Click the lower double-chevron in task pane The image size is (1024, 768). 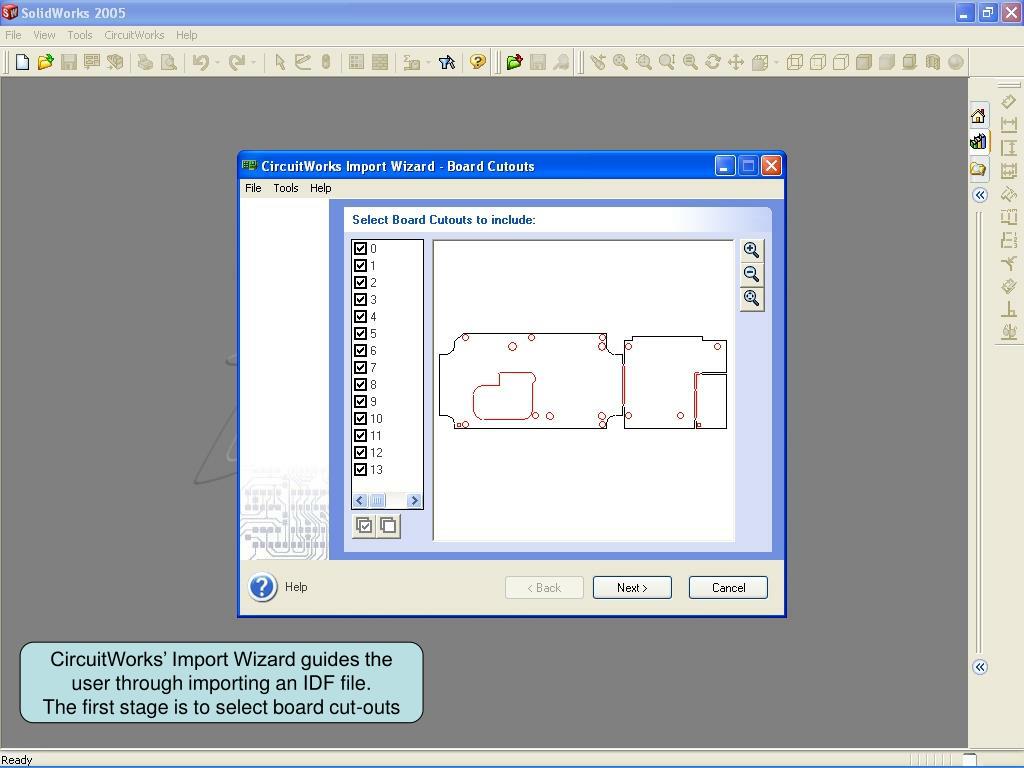tap(980, 667)
